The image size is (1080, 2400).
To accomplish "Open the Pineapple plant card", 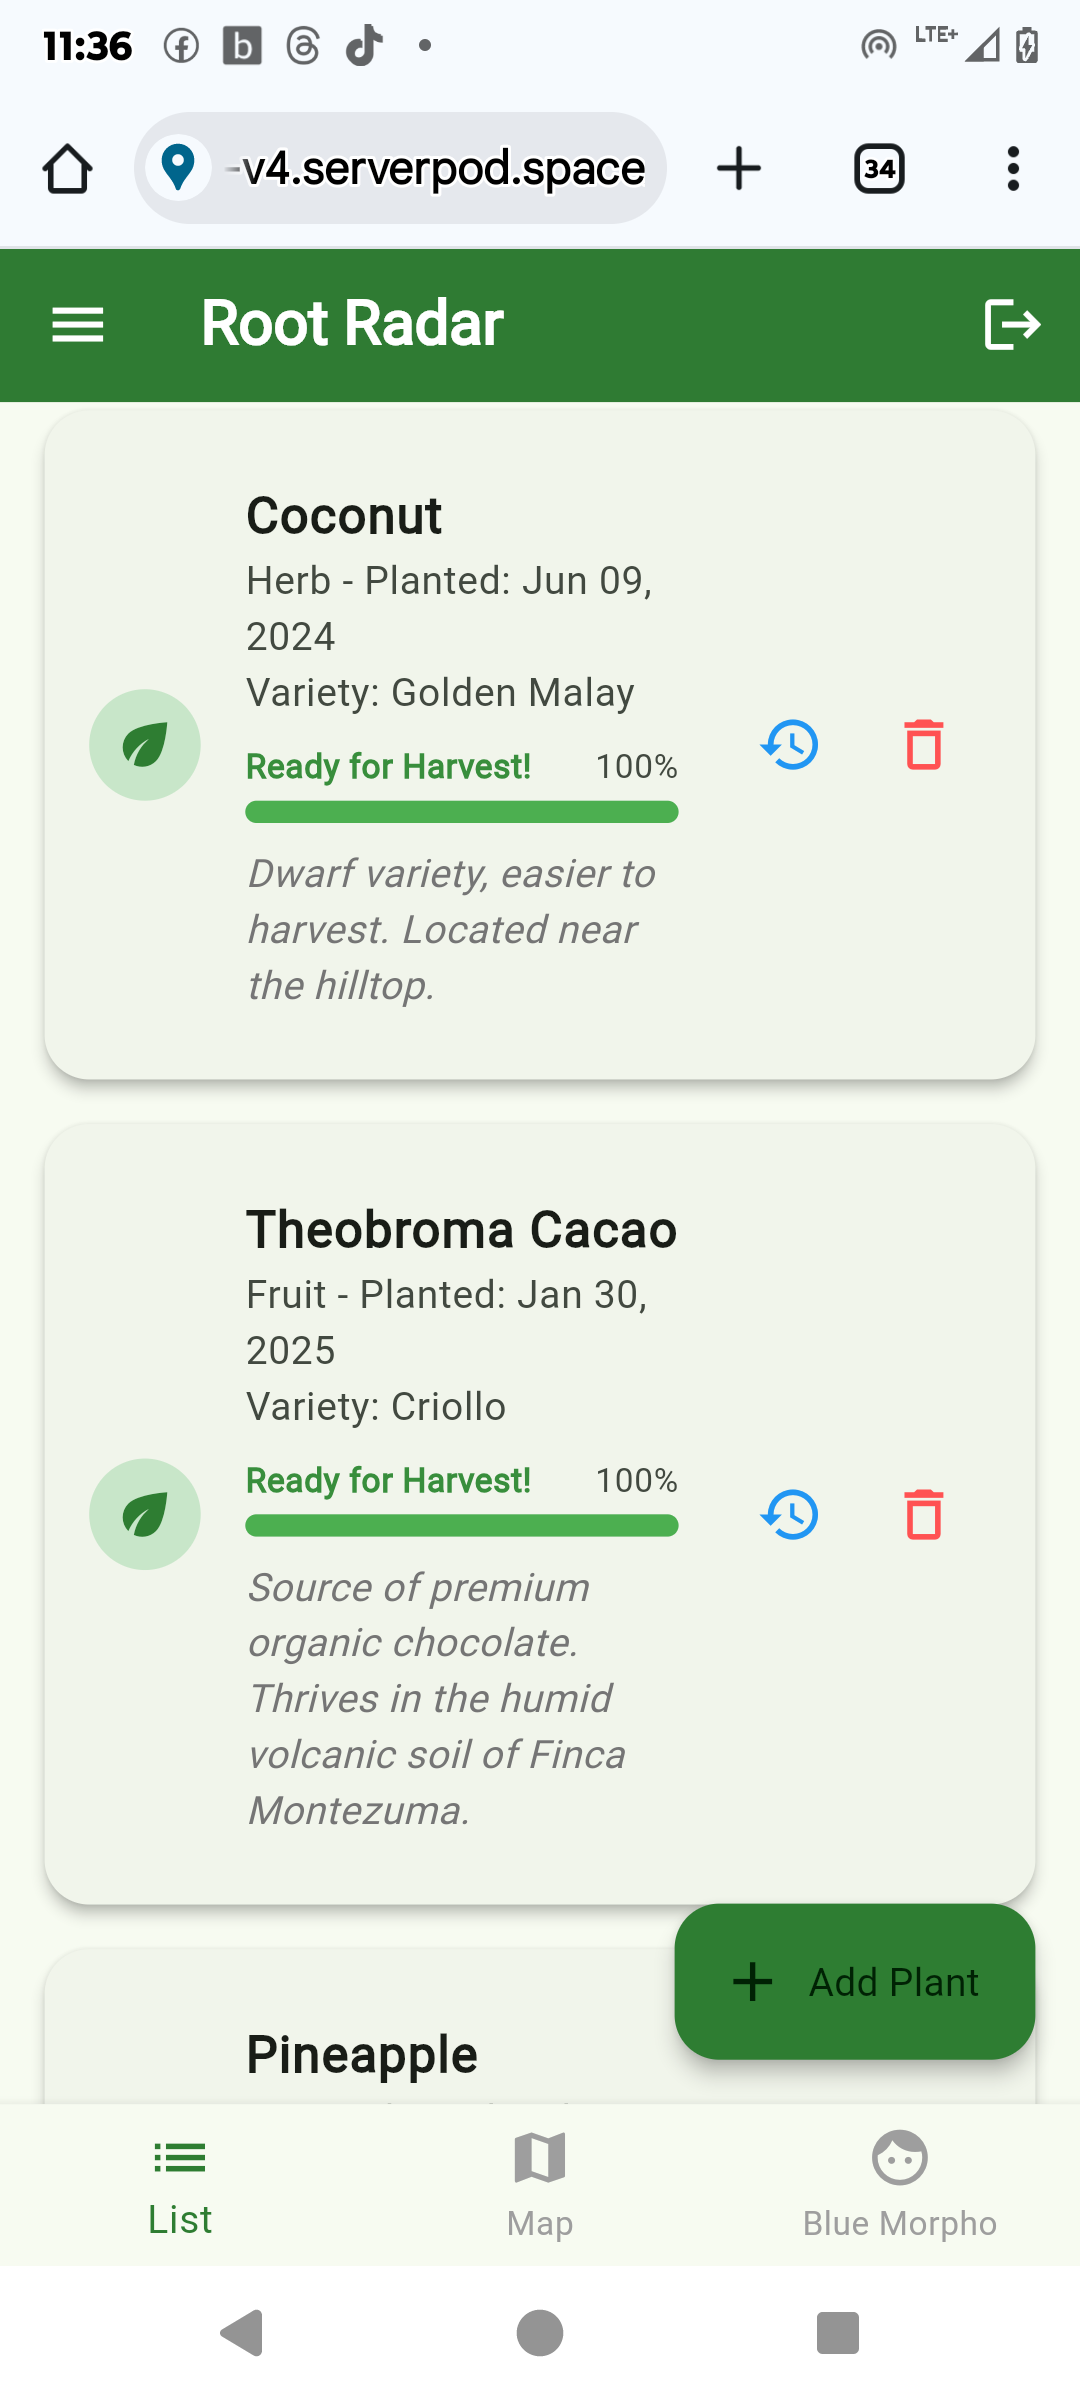I will coord(362,2054).
